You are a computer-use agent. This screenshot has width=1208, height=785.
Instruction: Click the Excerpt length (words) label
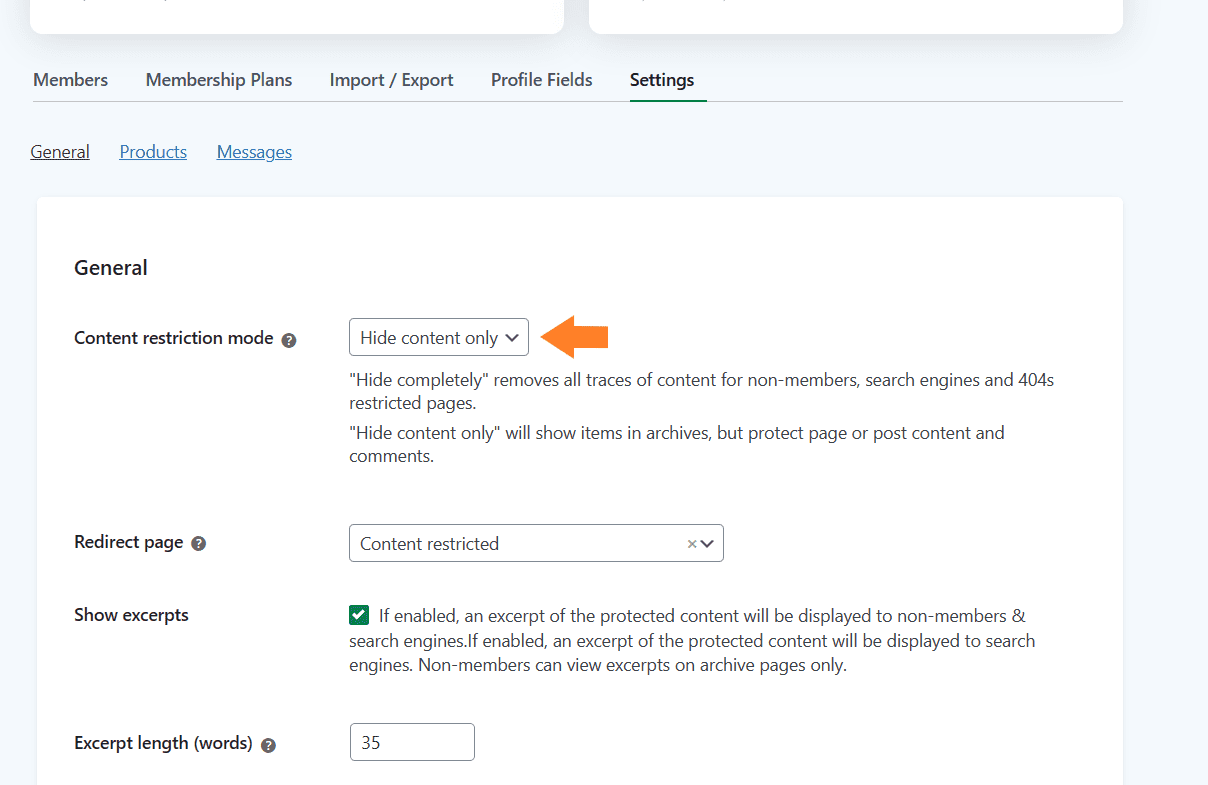tap(163, 743)
